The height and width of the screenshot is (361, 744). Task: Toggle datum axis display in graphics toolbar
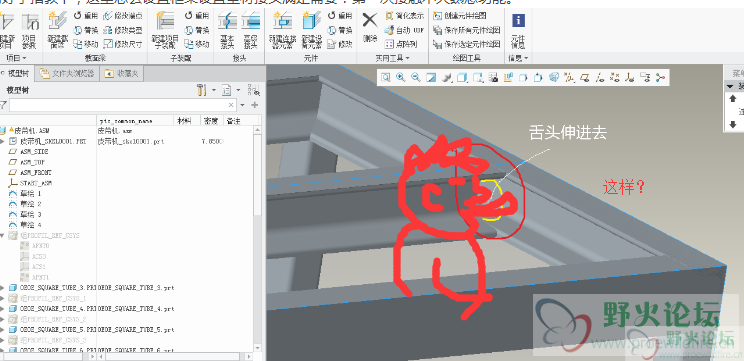click(x=600, y=77)
